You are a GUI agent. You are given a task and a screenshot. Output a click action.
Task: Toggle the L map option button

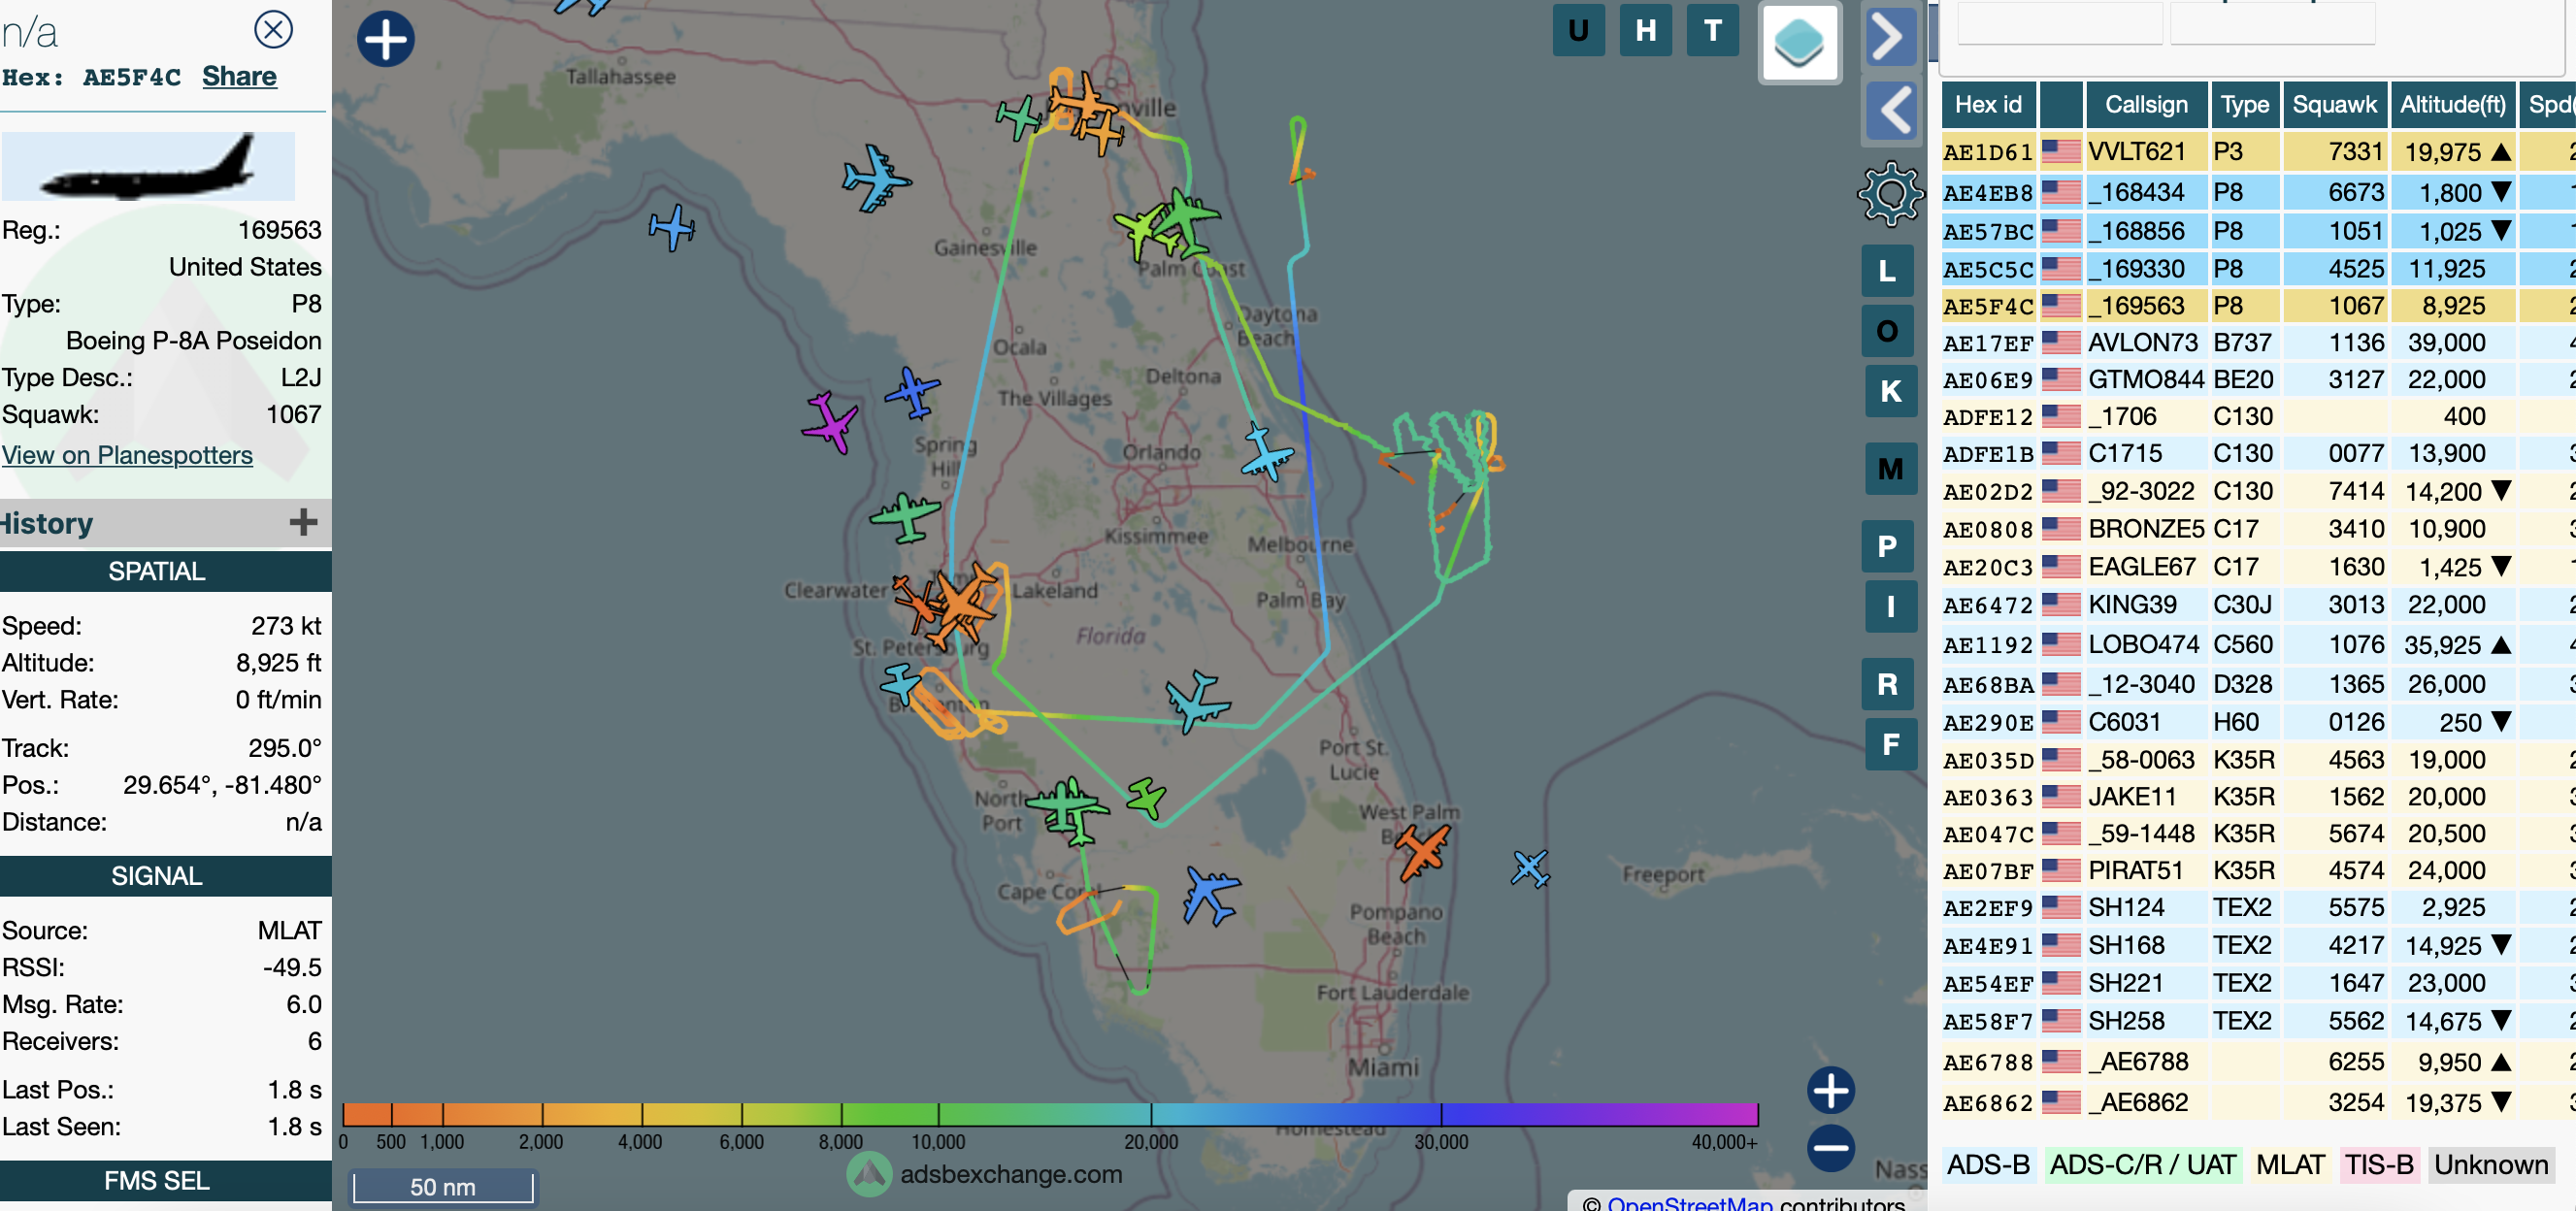coord(1887,271)
